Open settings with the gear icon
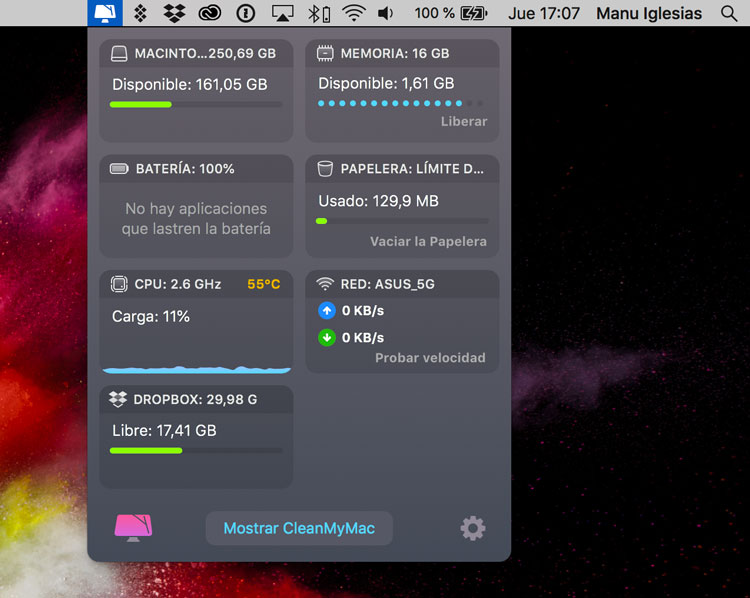This screenshot has width=750, height=598. coord(473,528)
